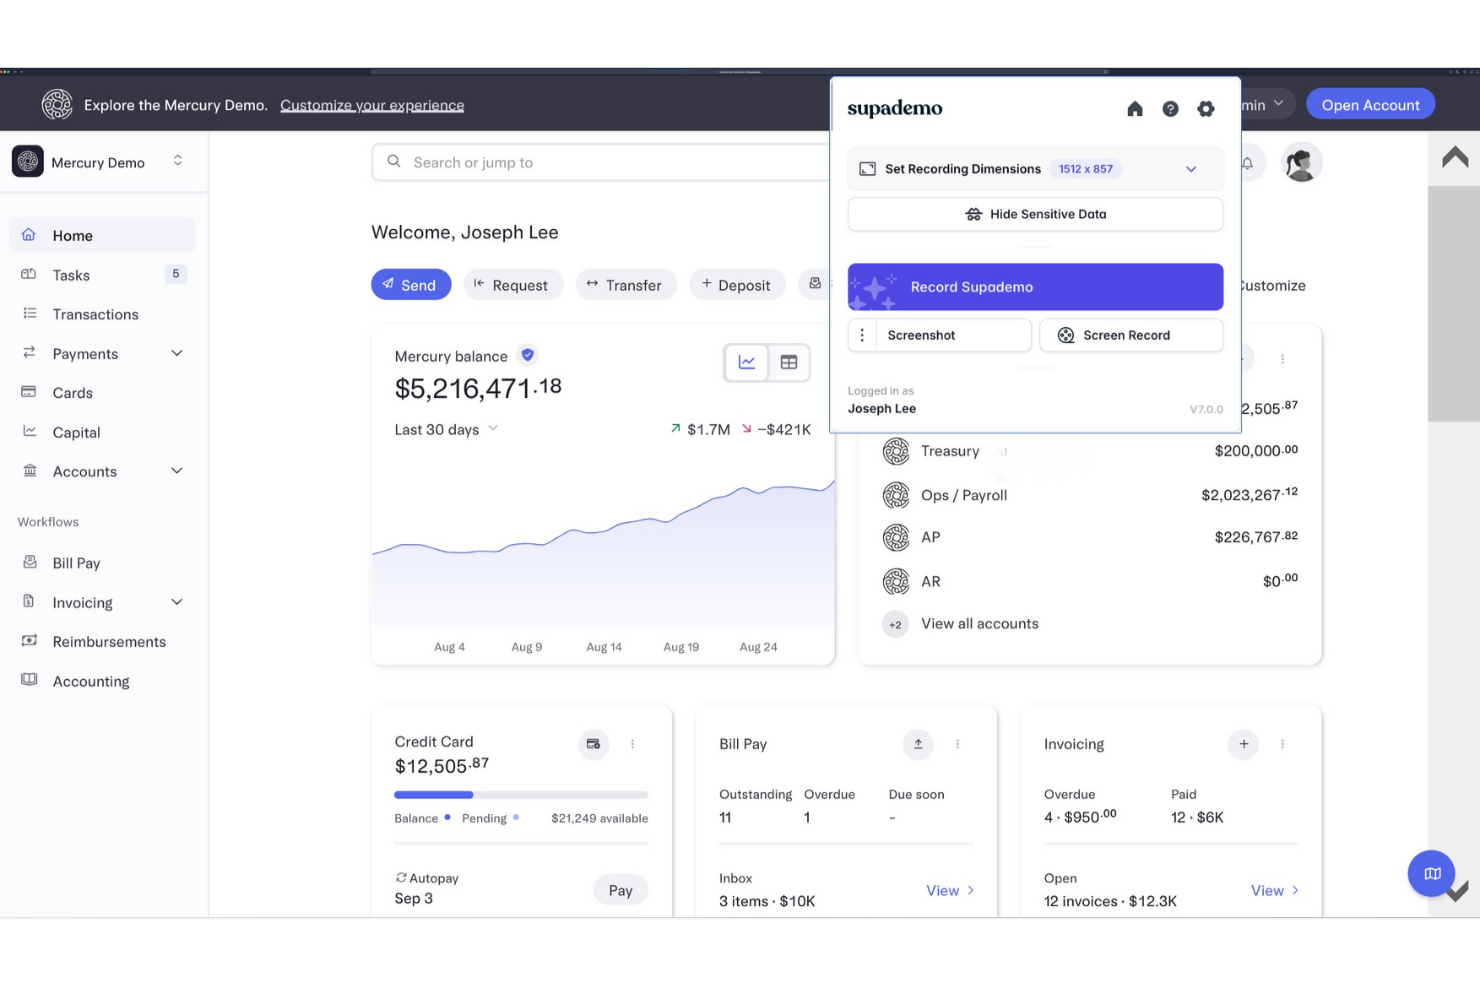Open Bill Pay options menu dots

pos(957,744)
